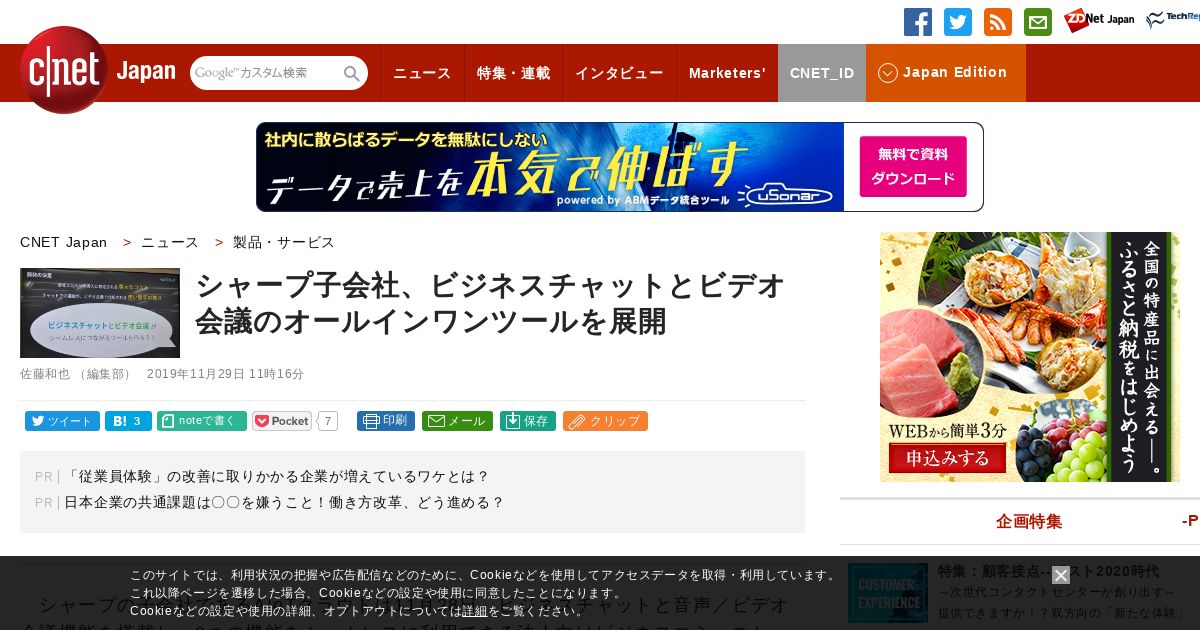Open the ニュース menu
The width and height of the screenshot is (1200, 630).
(422, 73)
